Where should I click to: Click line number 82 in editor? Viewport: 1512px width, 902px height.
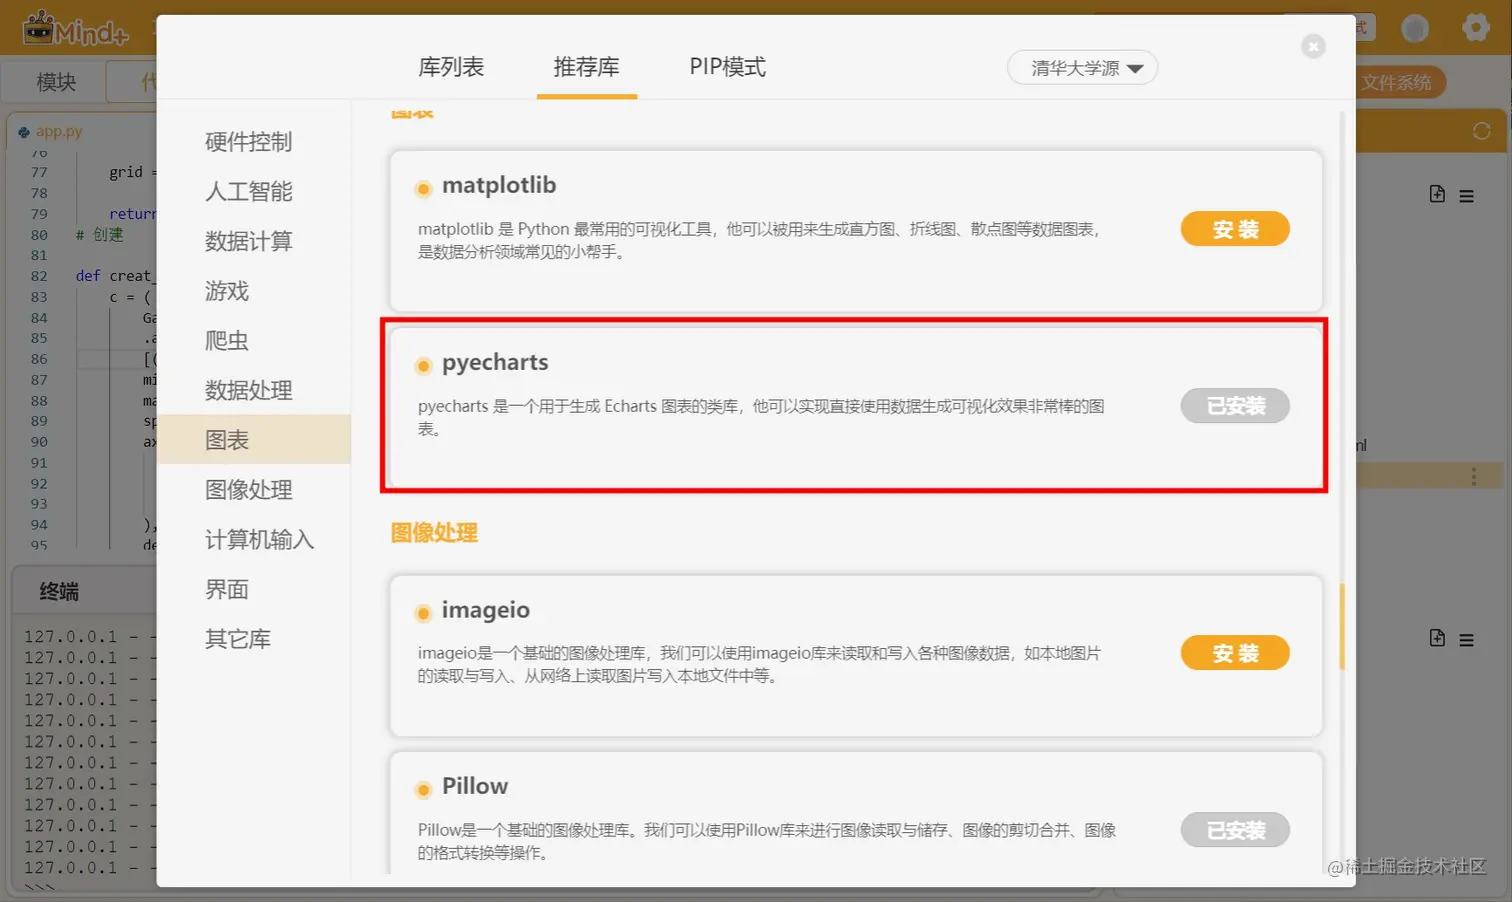(x=39, y=276)
